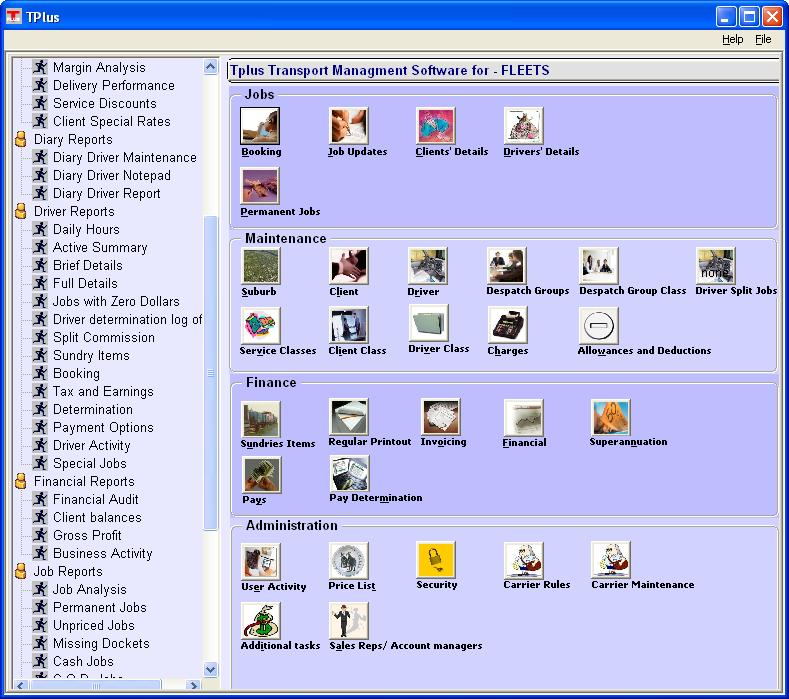The height and width of the screenshot is (699, 789).
Task: Open Permanent Jobs icon in Jobs group
Action: (x=260, y=186)
